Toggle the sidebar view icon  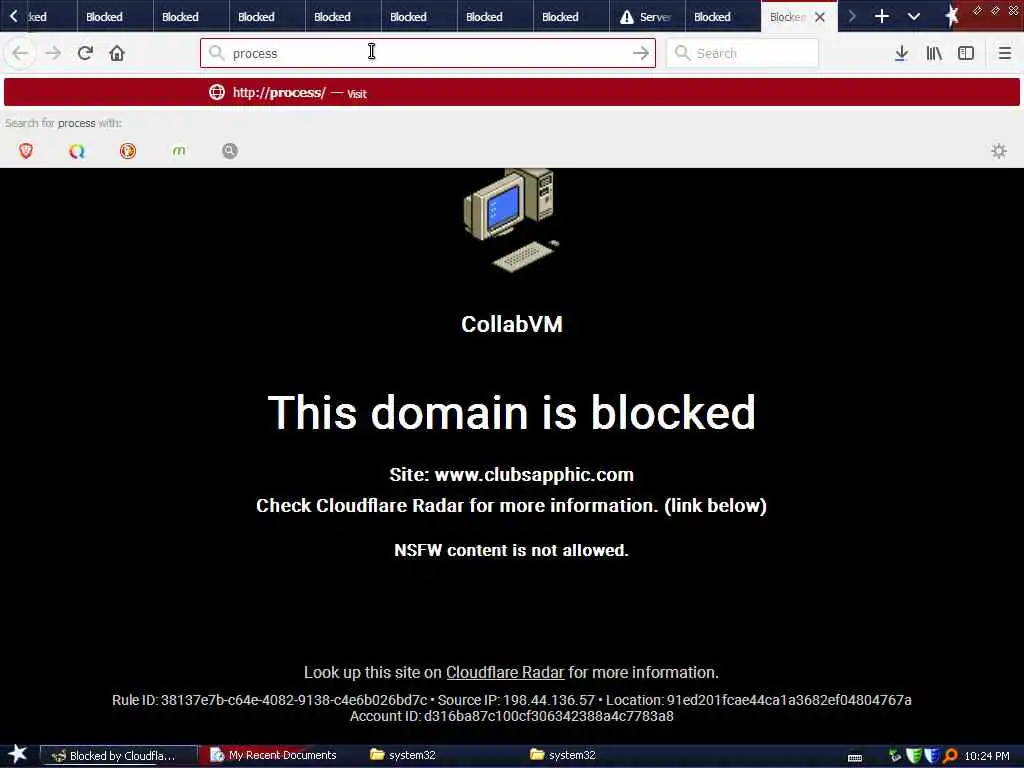966,53
